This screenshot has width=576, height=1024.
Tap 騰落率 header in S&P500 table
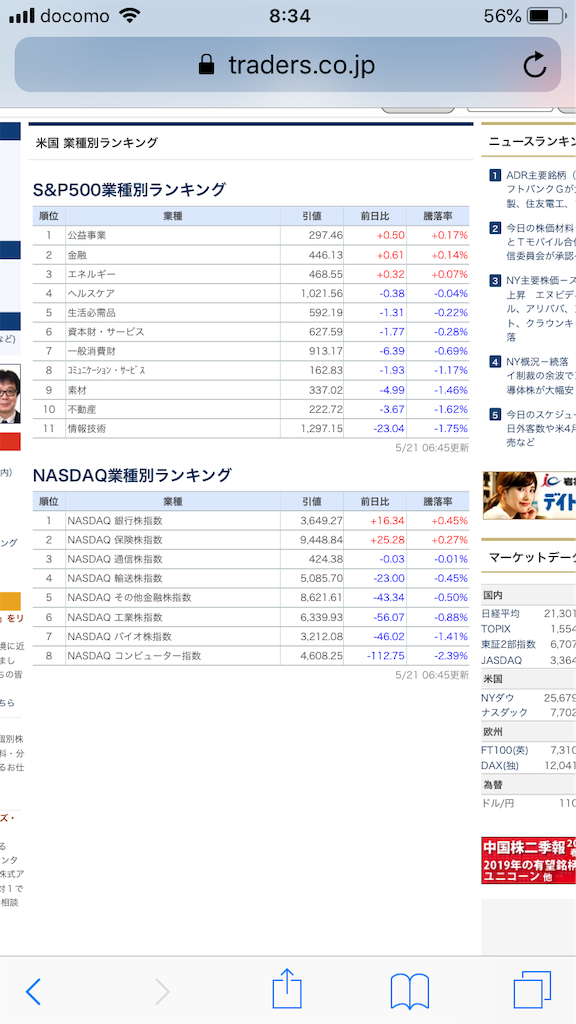[x=438, y=216]
